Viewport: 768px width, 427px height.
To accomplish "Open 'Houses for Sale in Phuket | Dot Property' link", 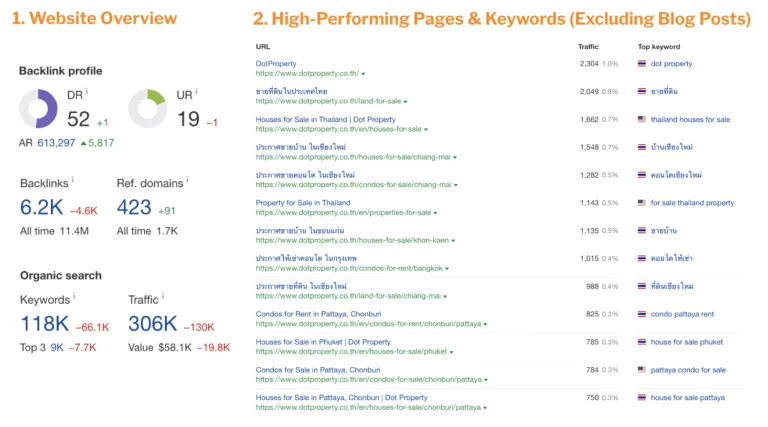I will pos(323,342).
